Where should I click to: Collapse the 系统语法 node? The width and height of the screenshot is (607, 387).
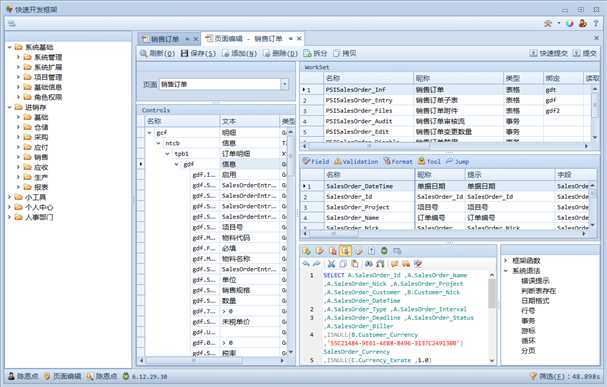point(506,271)
